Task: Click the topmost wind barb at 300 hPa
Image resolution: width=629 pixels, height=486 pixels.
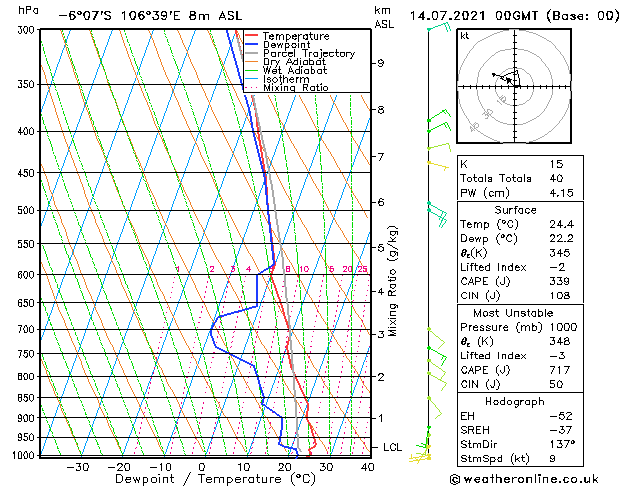Action: [439, 27]
